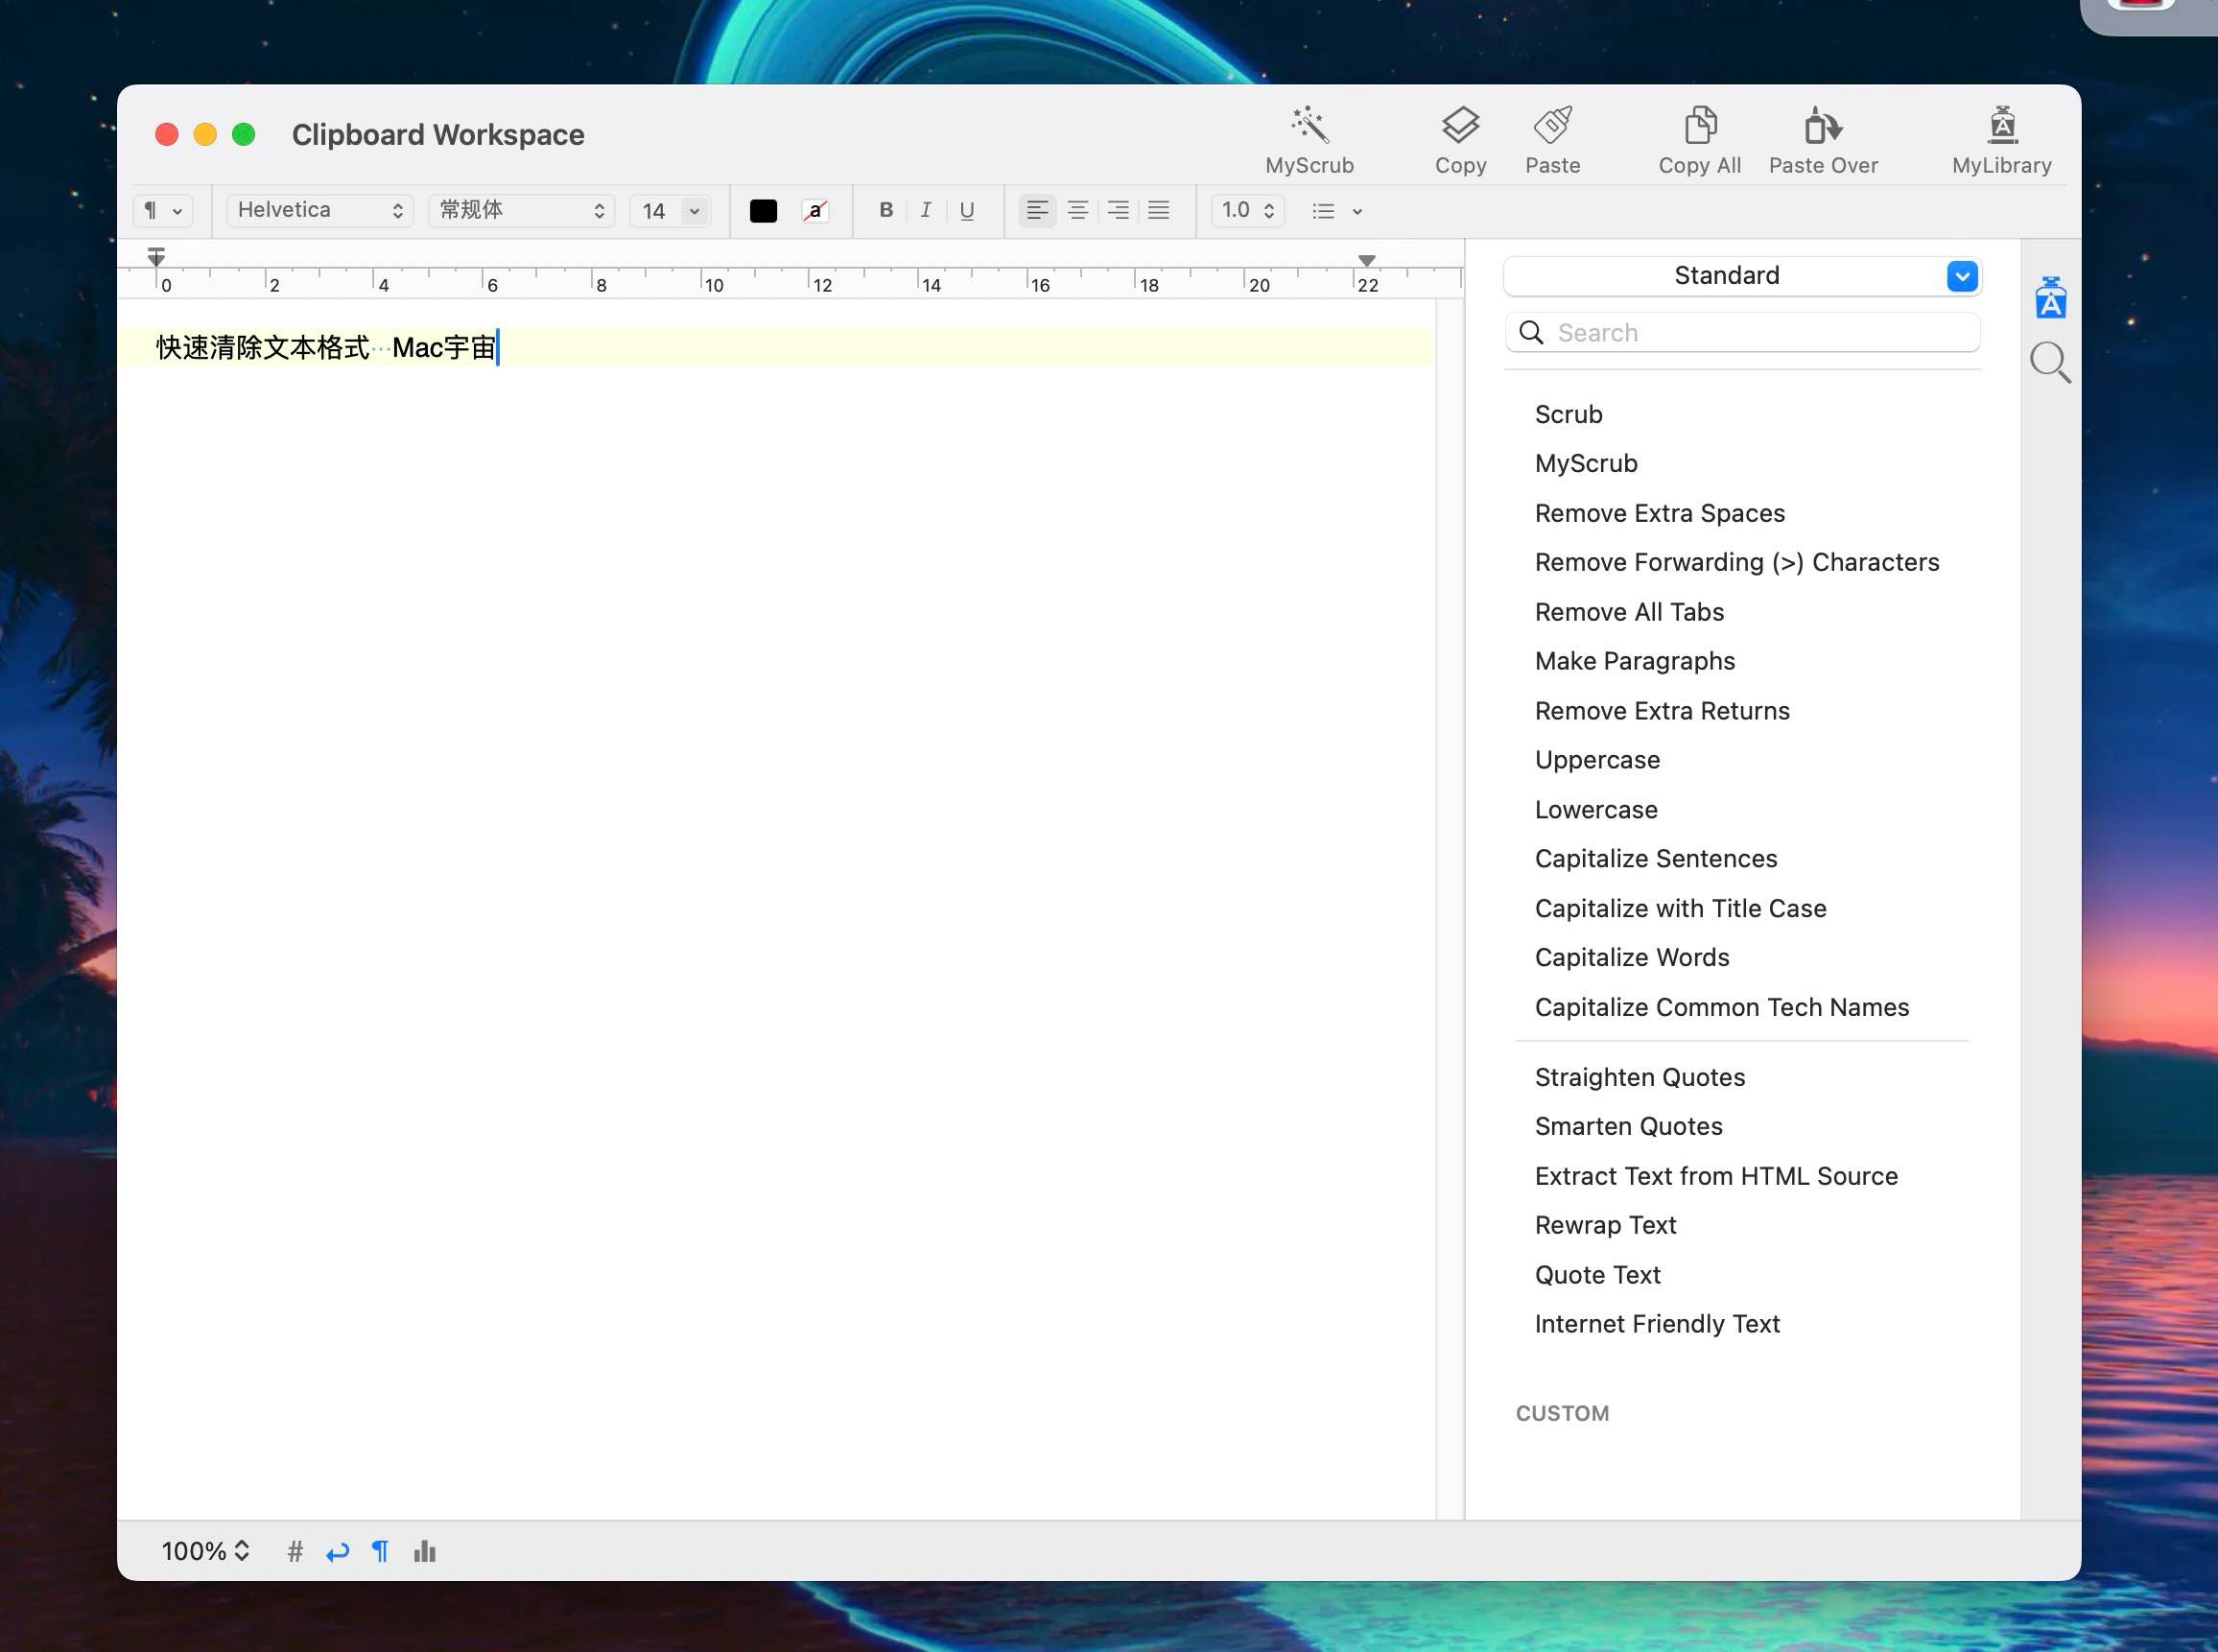Toggle Underline formatting on text
The width and height of the screenshot is (2218, 1652).
click(x=967, y=210)
